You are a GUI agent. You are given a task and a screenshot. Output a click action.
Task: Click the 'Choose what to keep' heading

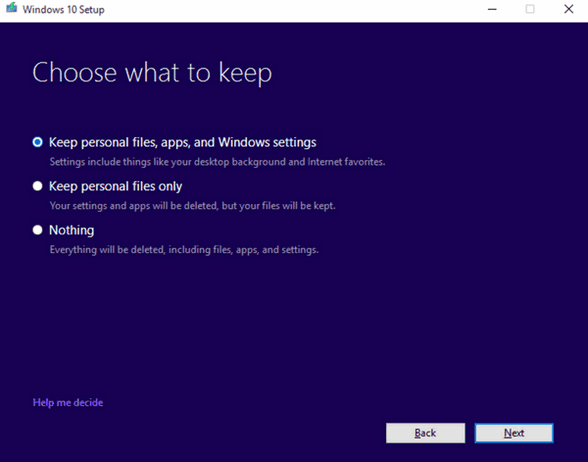click(152, 73)
